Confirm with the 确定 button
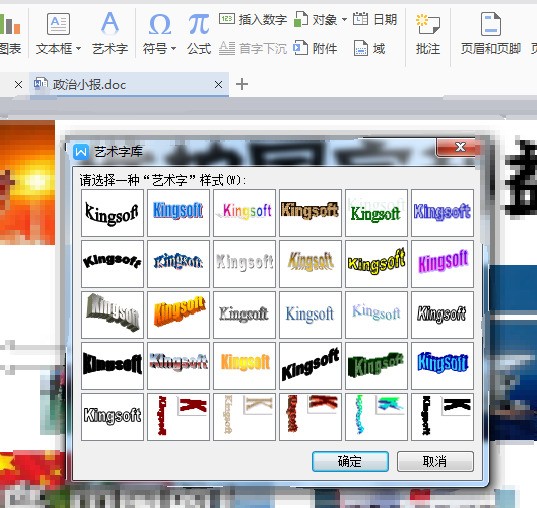 (350, 461)
